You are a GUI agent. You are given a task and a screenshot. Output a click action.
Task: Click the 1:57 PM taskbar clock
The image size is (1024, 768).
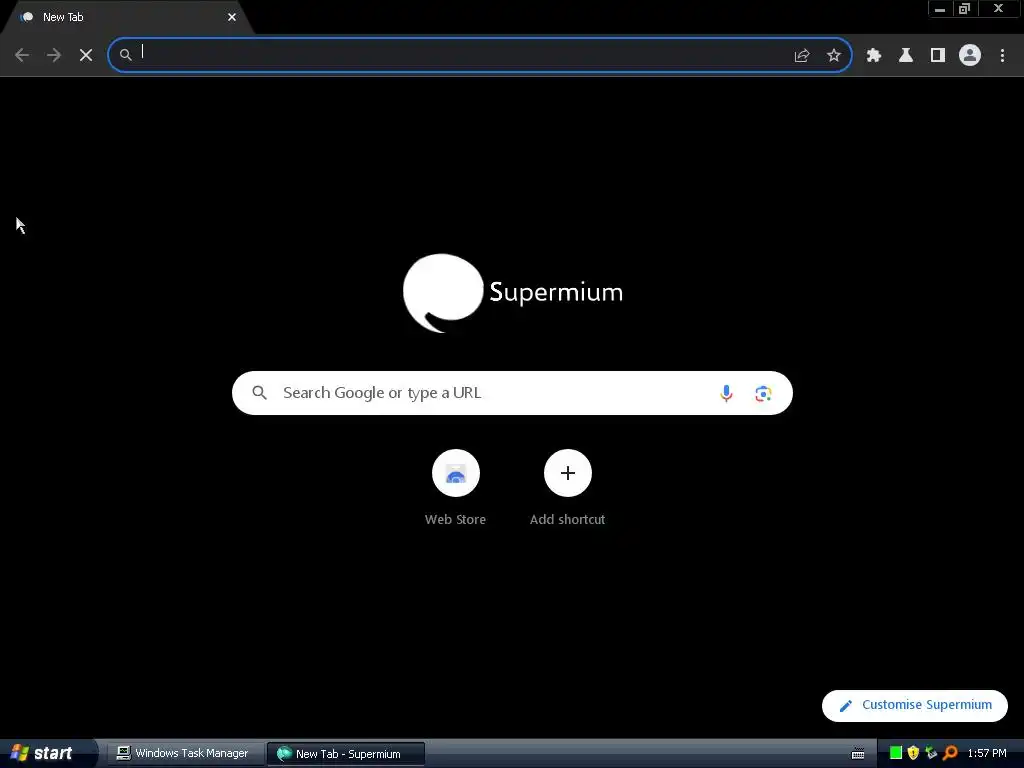[x=987, y=753]
